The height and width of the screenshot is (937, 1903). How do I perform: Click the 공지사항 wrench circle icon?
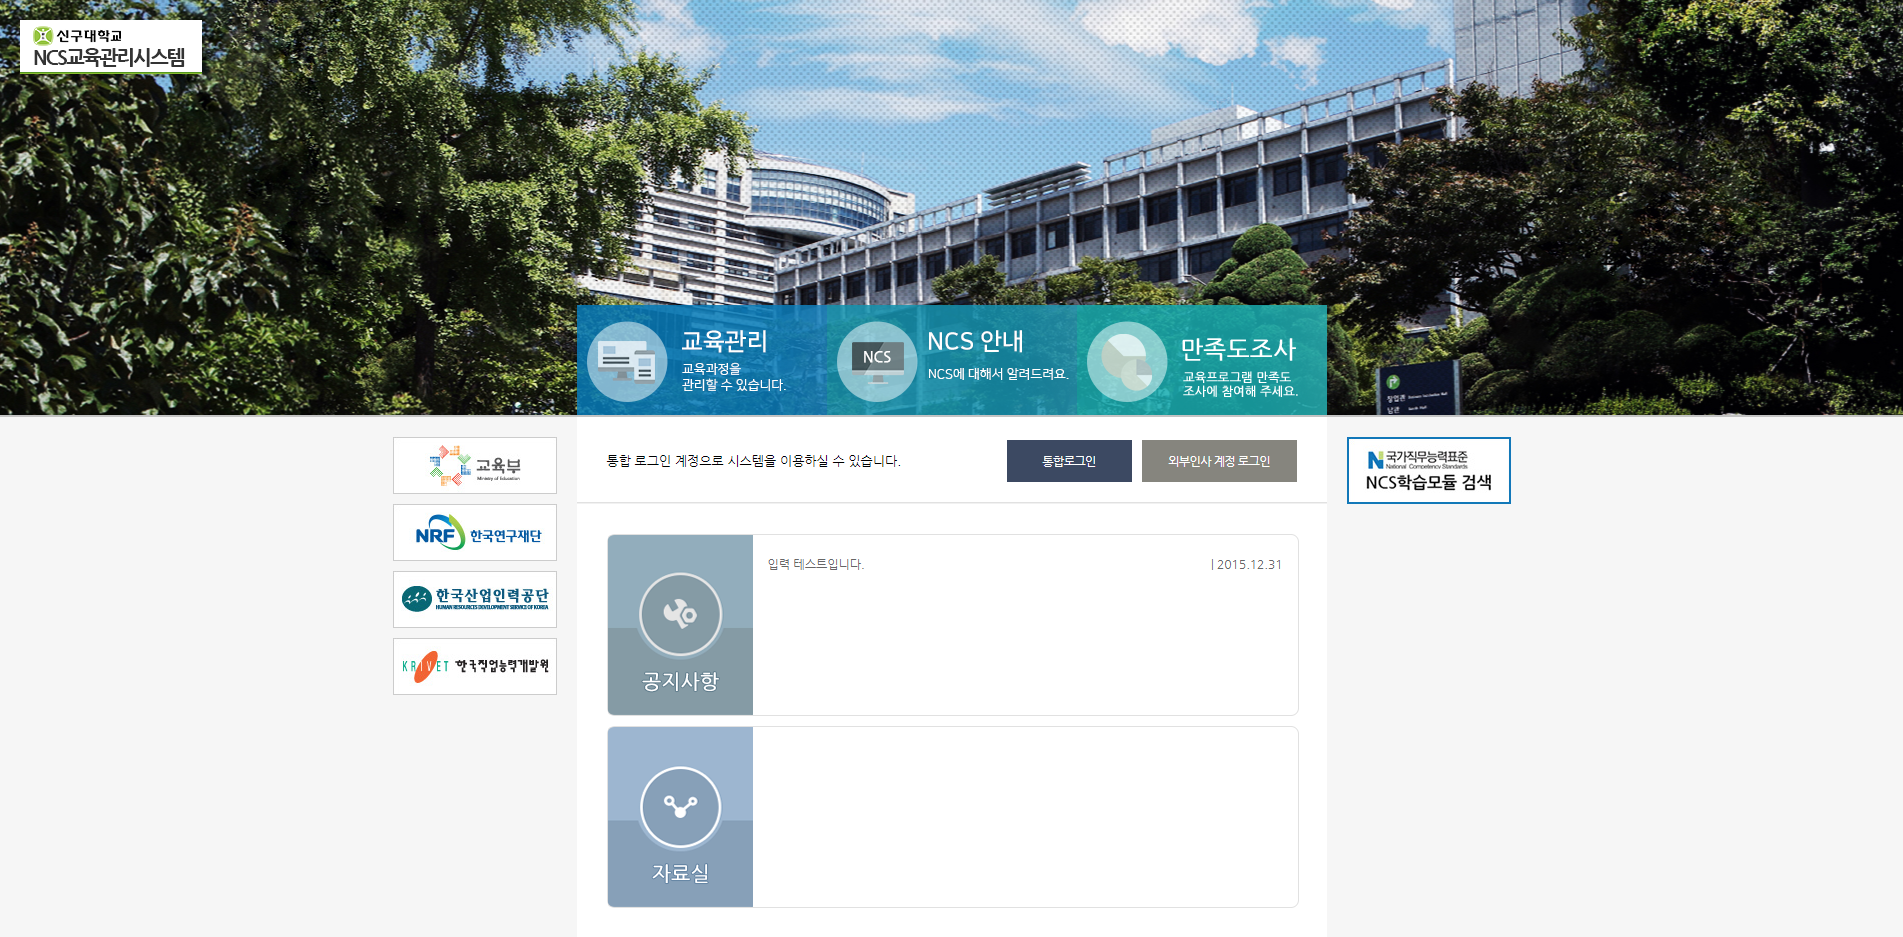pyautogui.click(x=680, y=614)
